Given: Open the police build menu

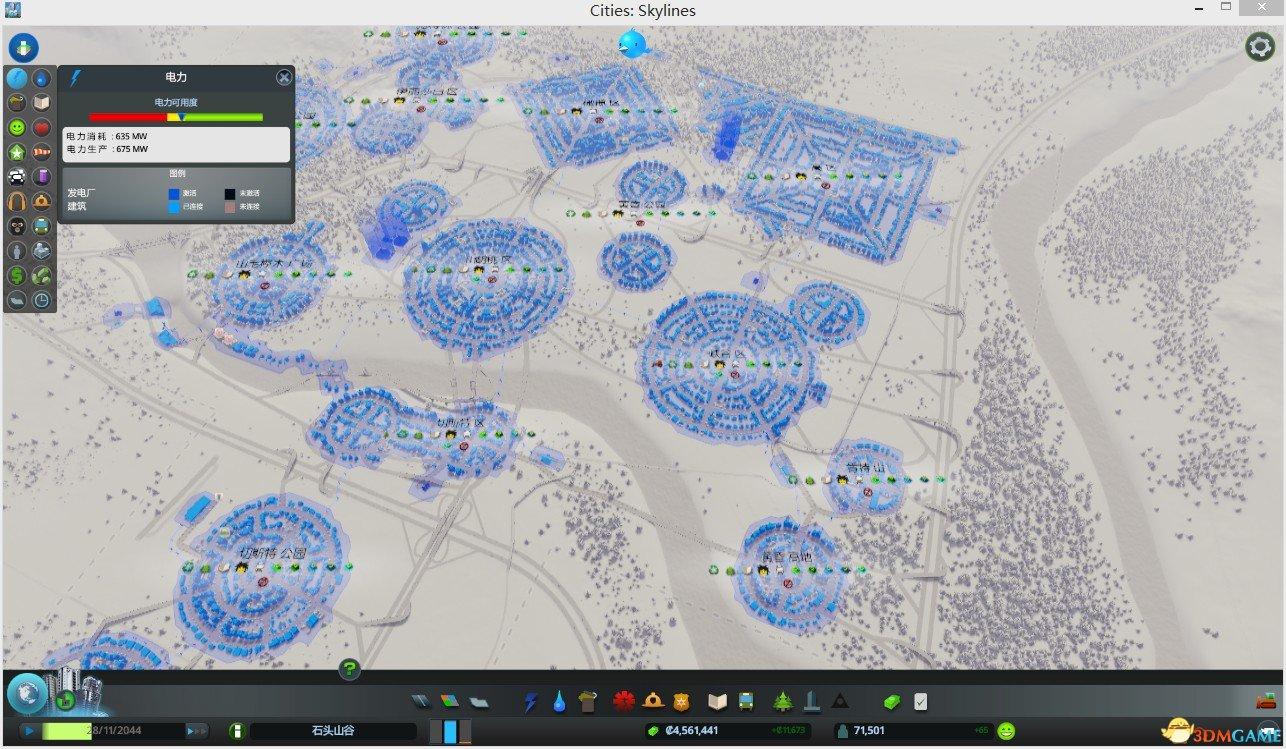Looking at the screenshot, I should [681, 702].
